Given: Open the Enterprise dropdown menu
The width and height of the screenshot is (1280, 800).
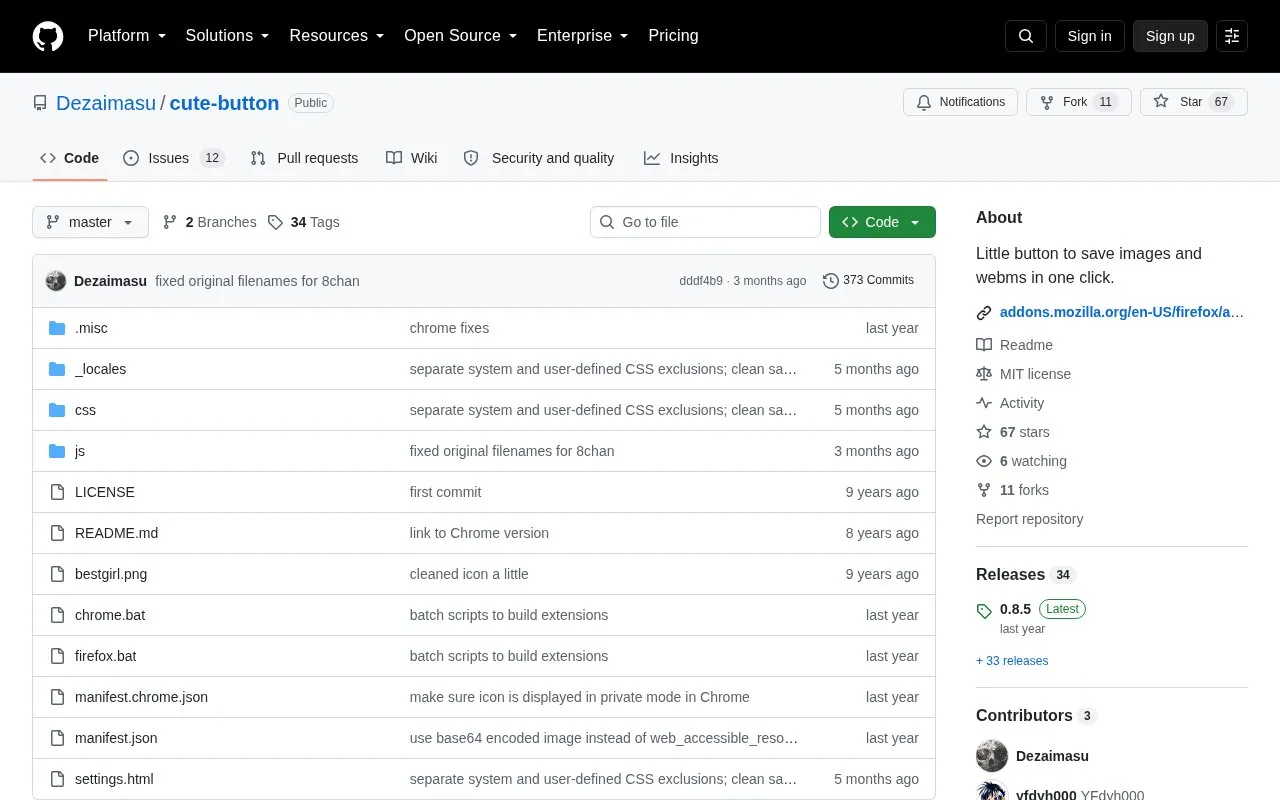Looking at the screenshot, I should 583,36.
